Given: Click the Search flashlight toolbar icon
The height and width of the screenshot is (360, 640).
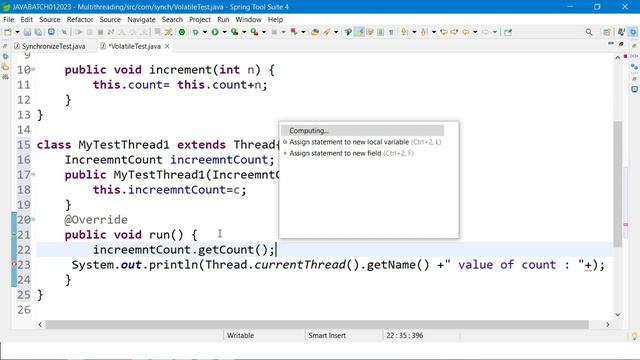Looking at the screenshot, I should pos(327,32).
